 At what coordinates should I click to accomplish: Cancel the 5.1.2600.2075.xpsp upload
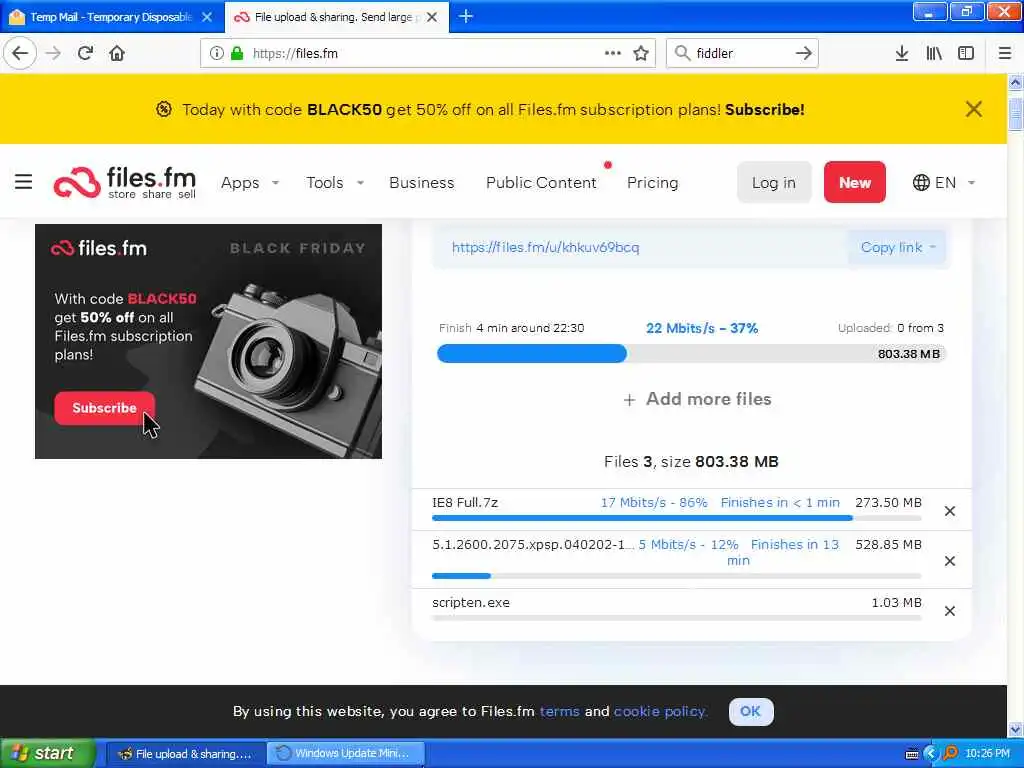(x=950, y=561)
